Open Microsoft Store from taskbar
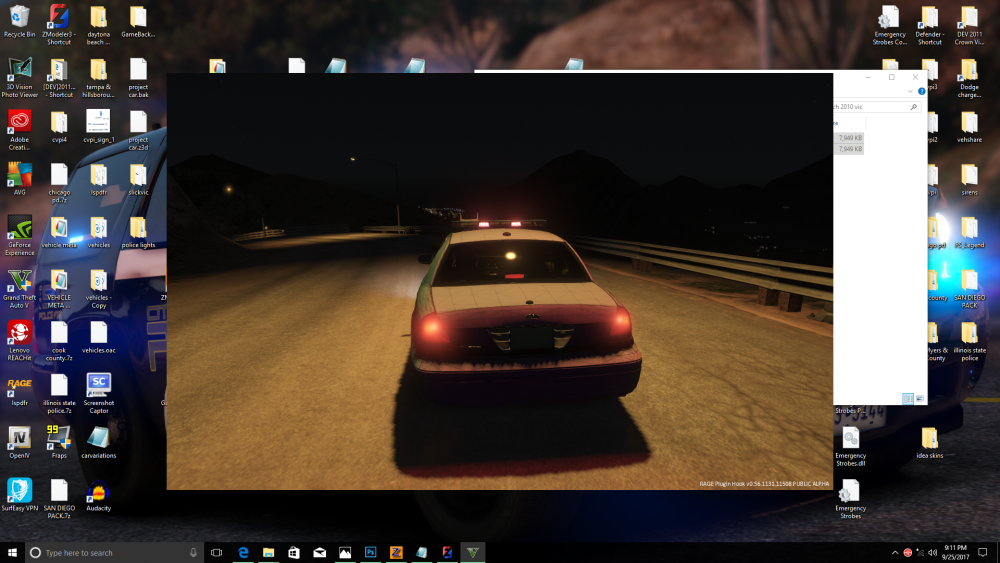This screenshot has width=1000, height=563. pos(294,552)
